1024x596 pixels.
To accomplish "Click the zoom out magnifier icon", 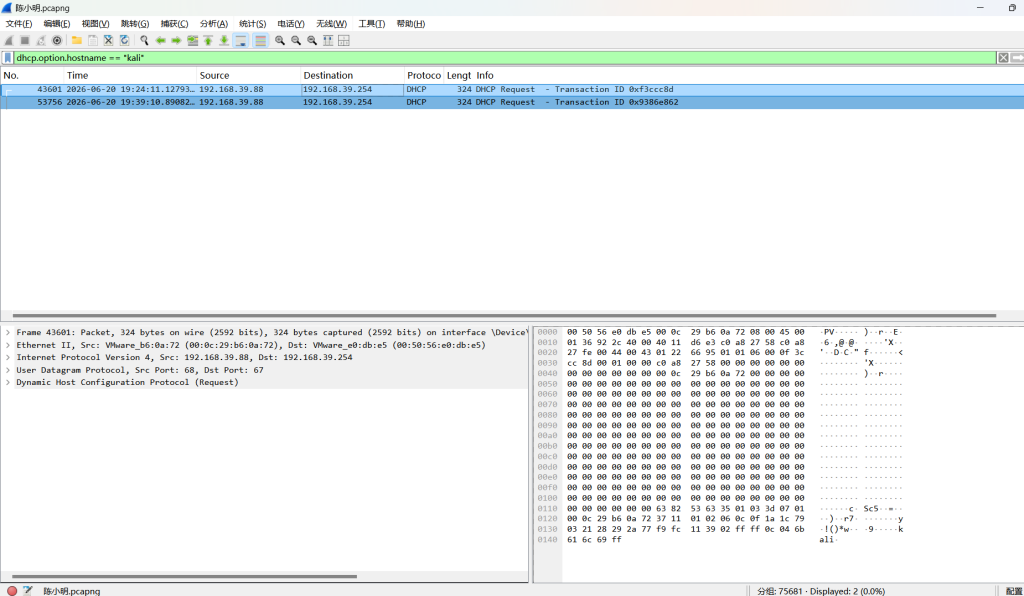I will pos(296,40).
